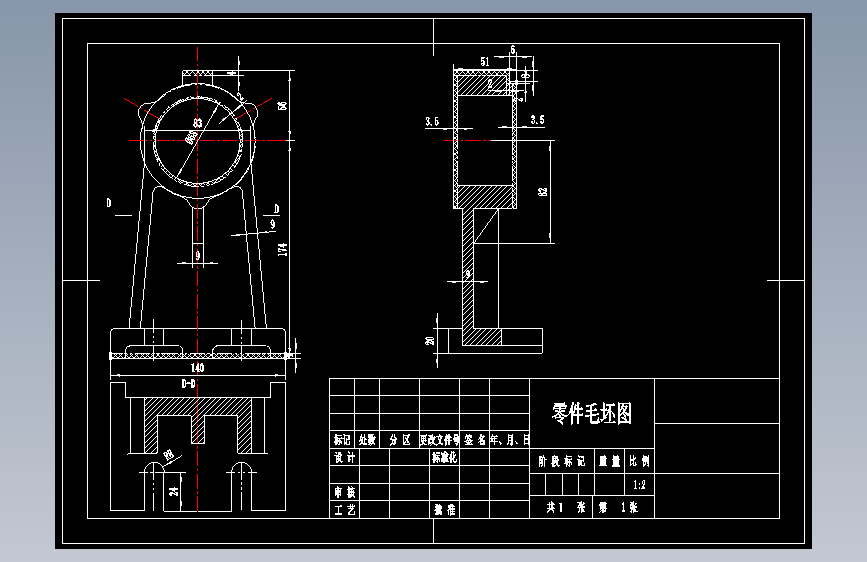Click the right 3.5 dimension text

click(537, 120)
